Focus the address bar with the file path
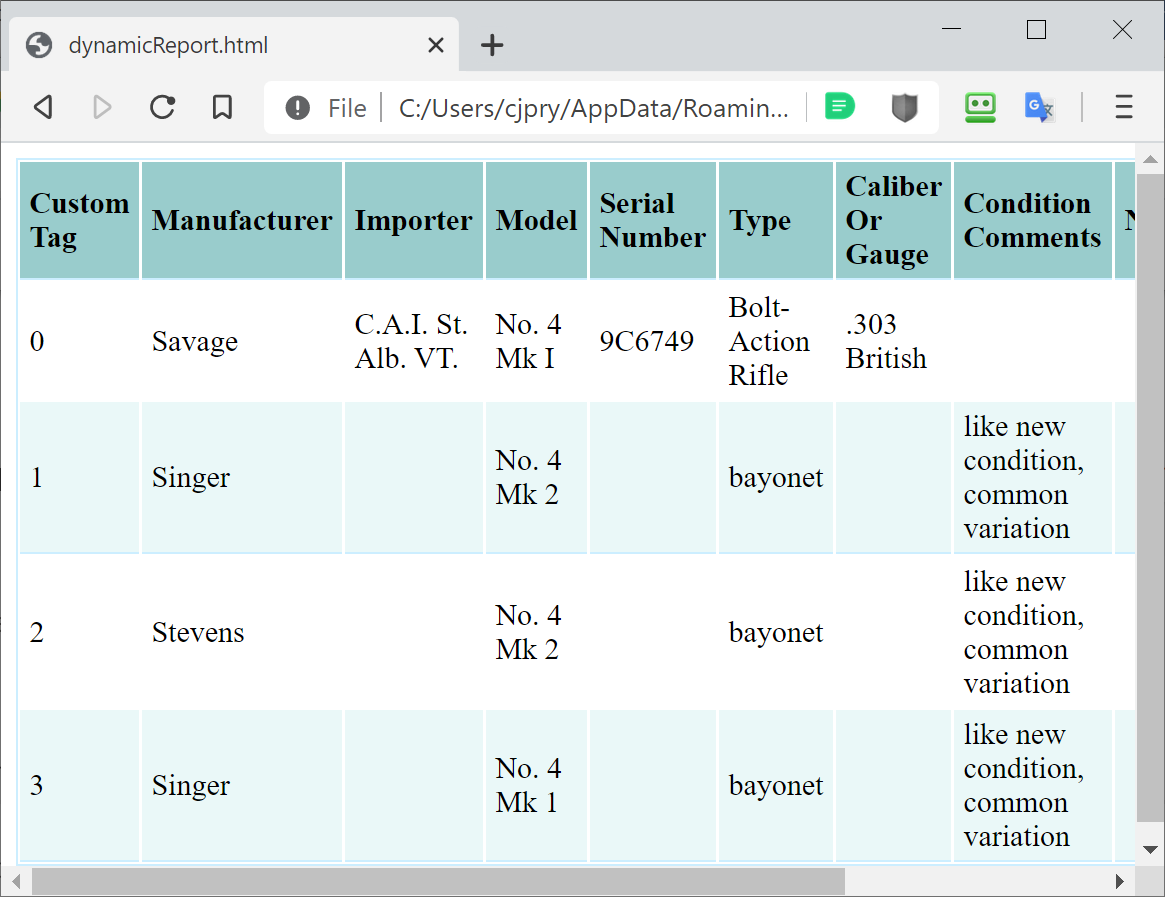Viewport: 1165px width, 897px height. pyautogui.click(x=593, y=109)
